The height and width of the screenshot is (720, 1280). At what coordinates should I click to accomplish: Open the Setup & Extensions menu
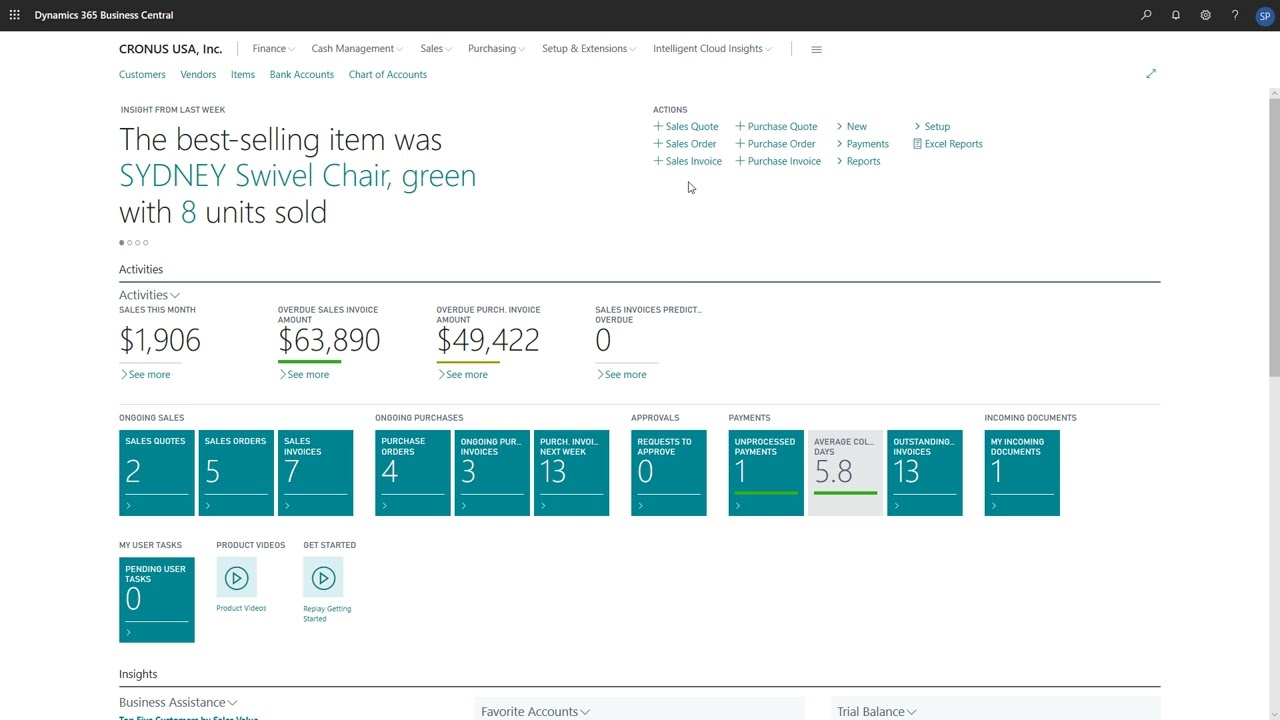pos(589,49)
